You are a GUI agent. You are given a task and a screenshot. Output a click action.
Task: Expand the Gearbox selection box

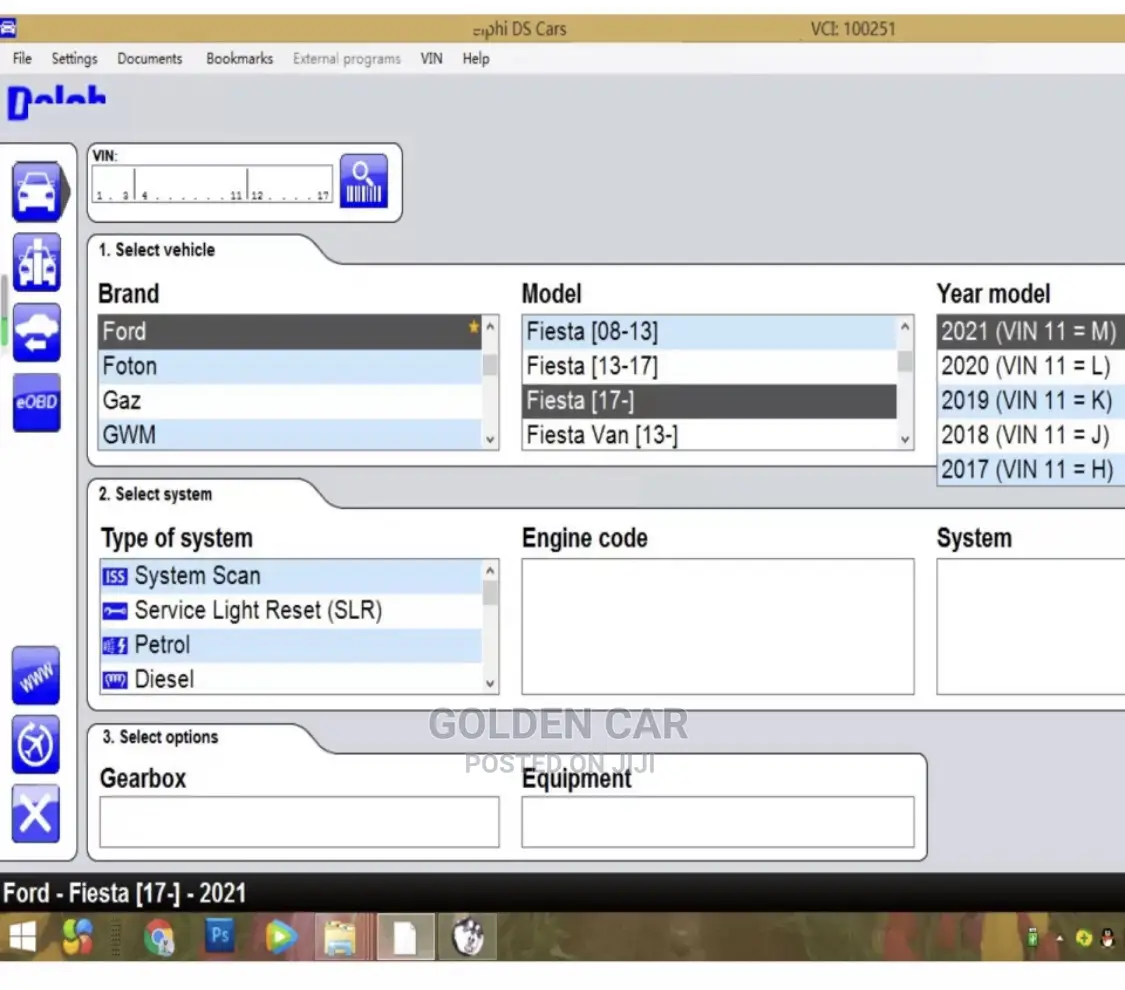[x=299, y=821]
